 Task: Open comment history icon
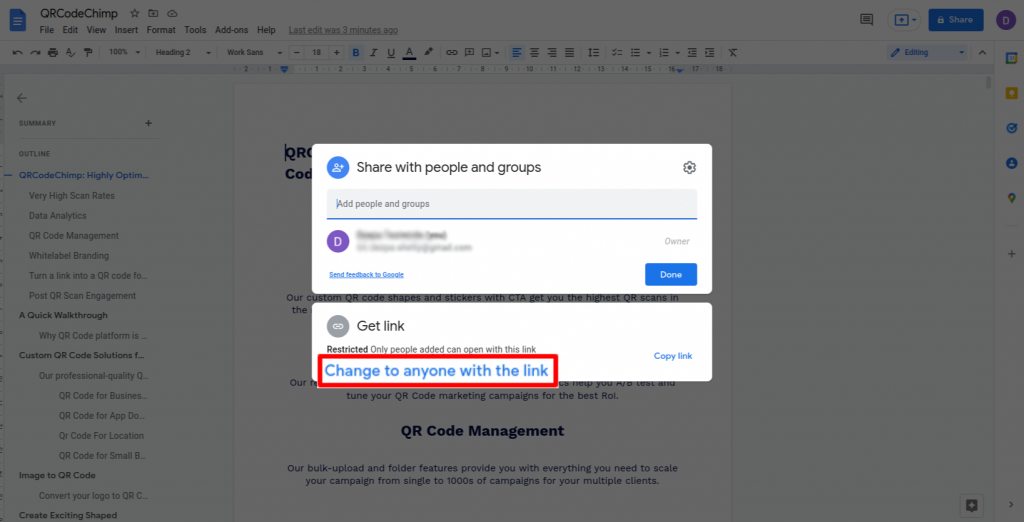coord(866,20)
